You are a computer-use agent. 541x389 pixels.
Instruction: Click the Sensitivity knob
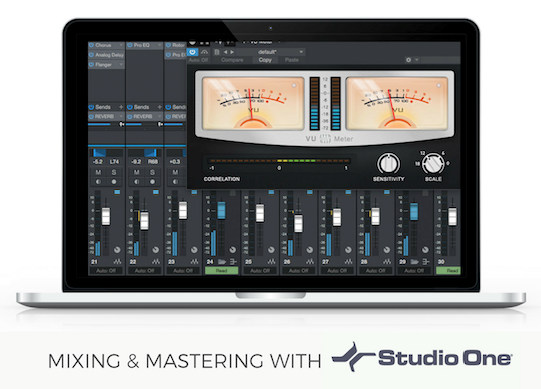[388, 164]
